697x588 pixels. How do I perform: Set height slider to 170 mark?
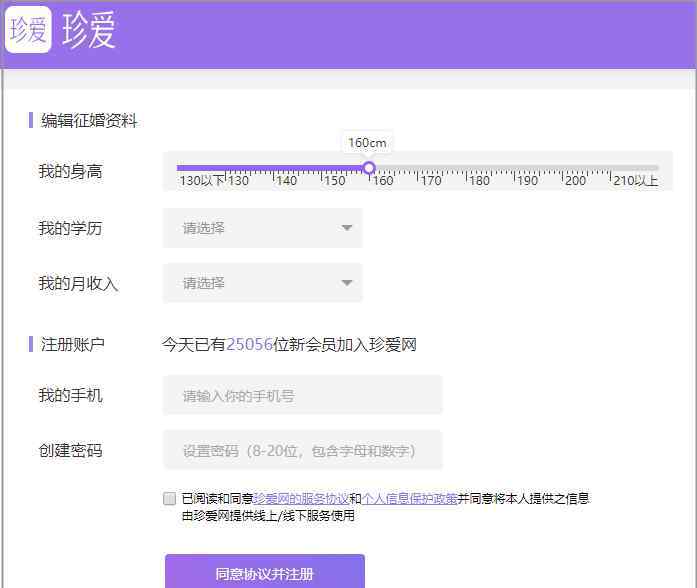click(x=417, y=168)
